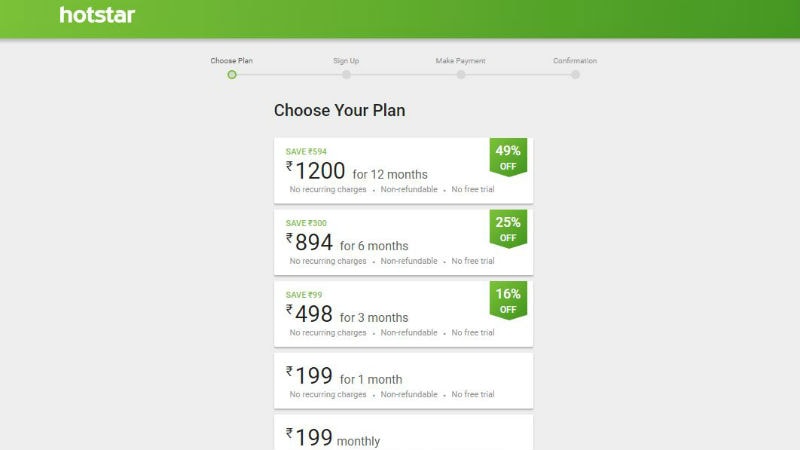Click the Sign Up step circle

346,74
